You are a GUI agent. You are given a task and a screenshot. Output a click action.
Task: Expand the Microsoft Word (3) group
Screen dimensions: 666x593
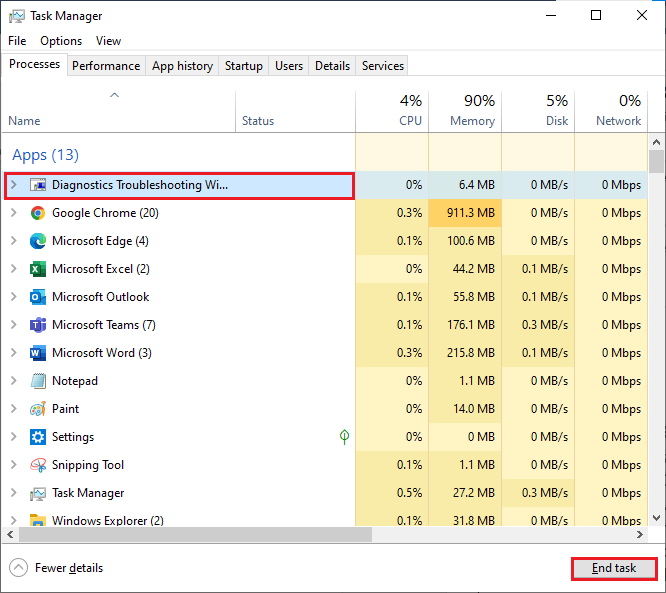pyautogui.click(x=14, y=353)
